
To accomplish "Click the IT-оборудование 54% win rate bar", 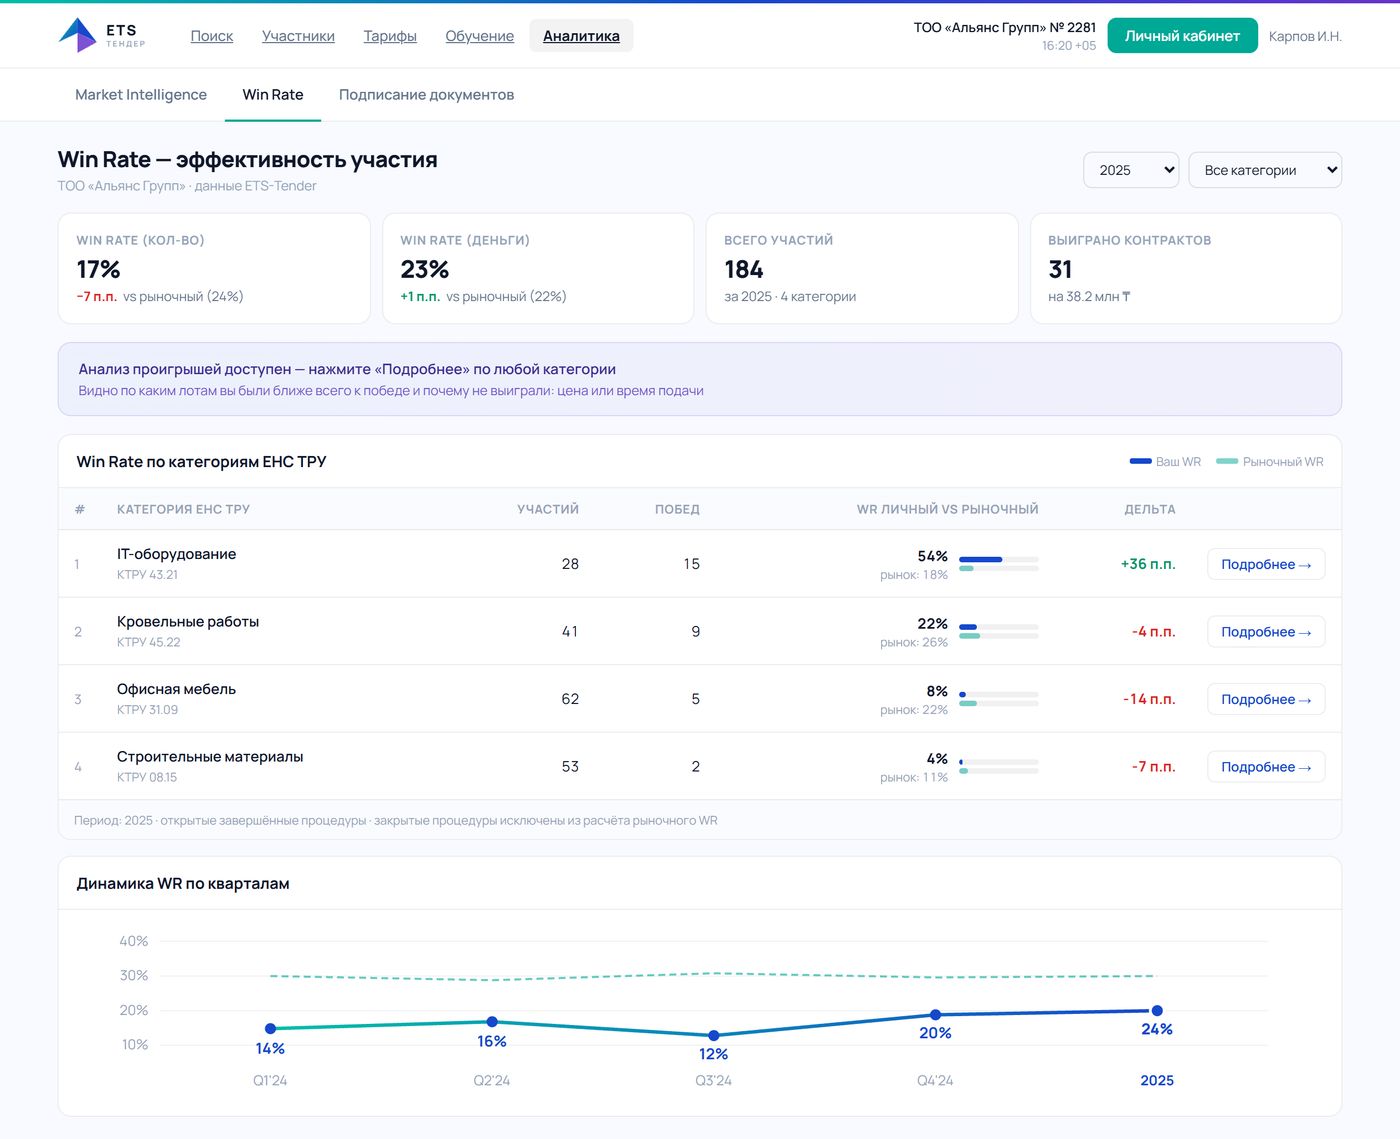I will coord(999,560).
